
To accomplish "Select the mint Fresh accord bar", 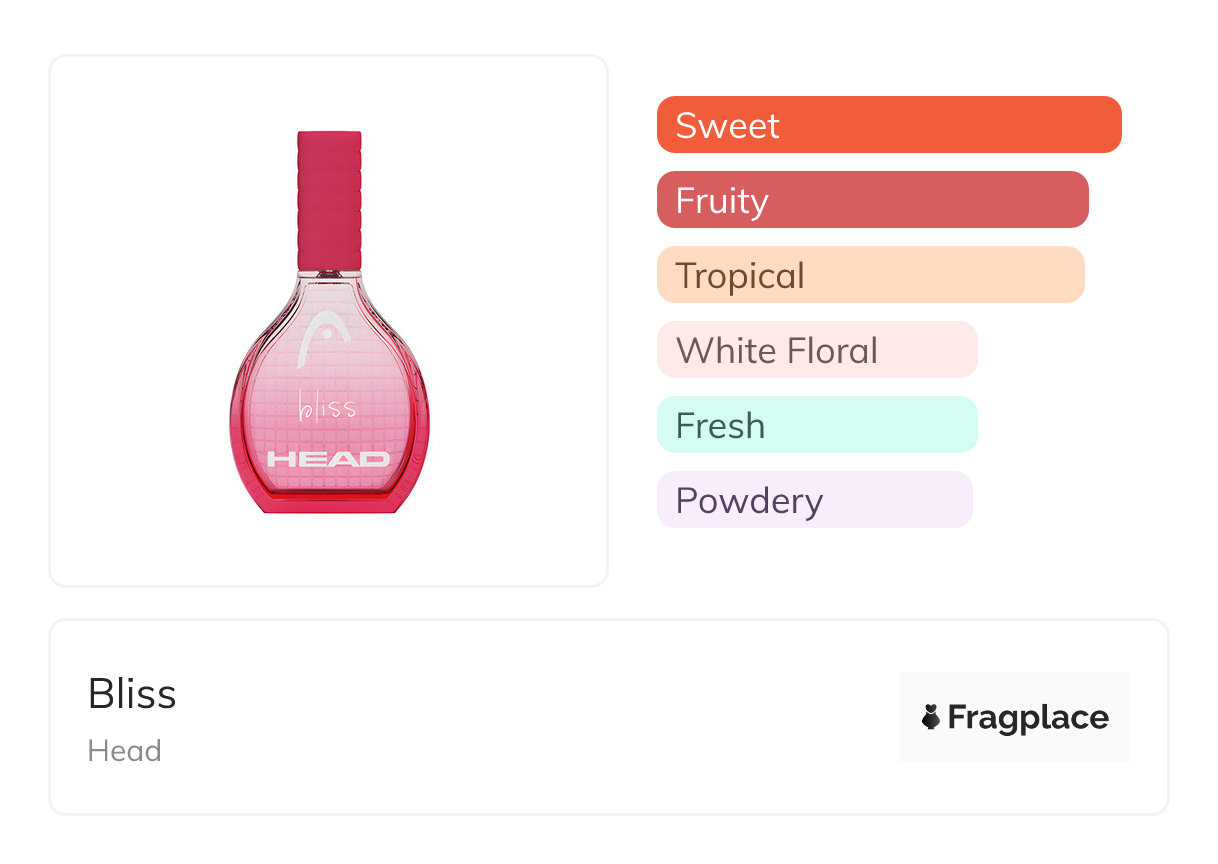I will 816,425.
